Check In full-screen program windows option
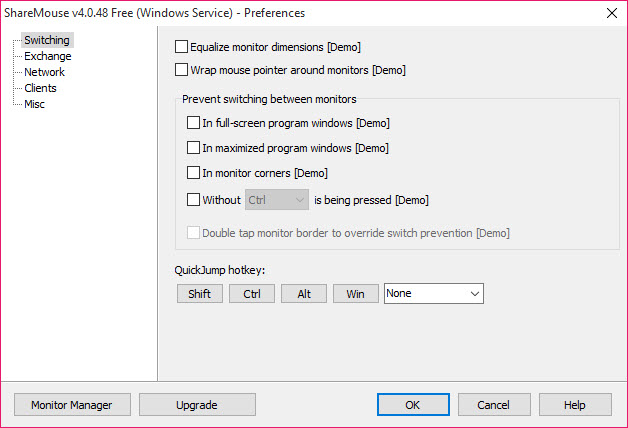 (194, 123)
